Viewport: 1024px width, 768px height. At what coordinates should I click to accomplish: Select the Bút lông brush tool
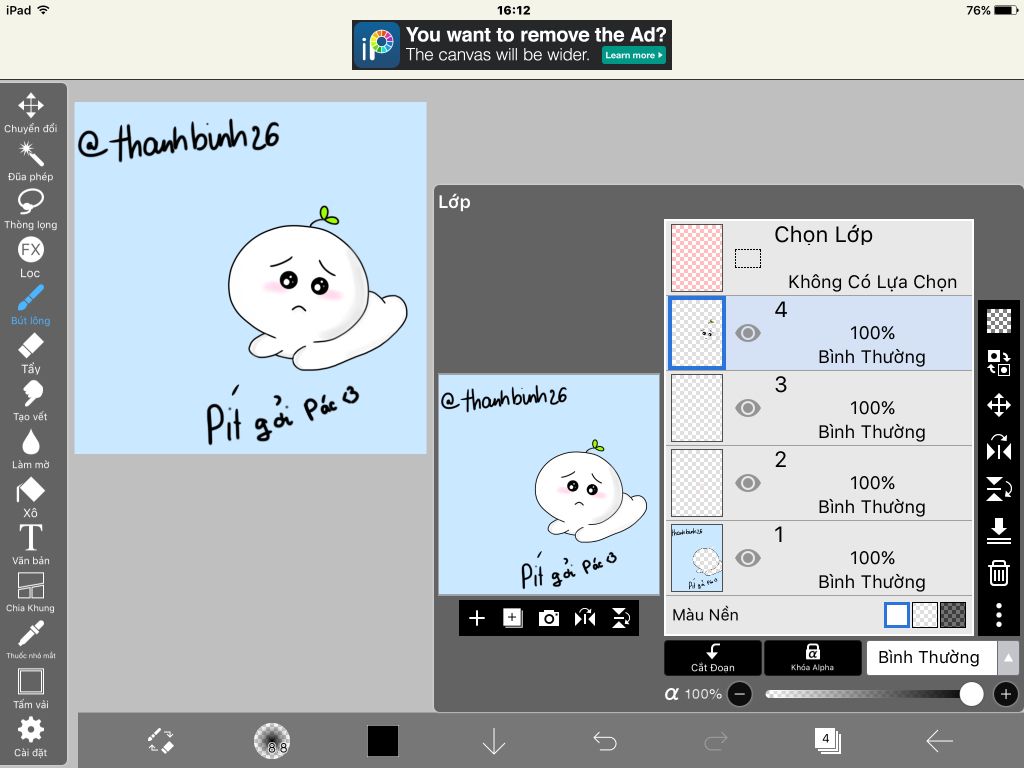31,305
